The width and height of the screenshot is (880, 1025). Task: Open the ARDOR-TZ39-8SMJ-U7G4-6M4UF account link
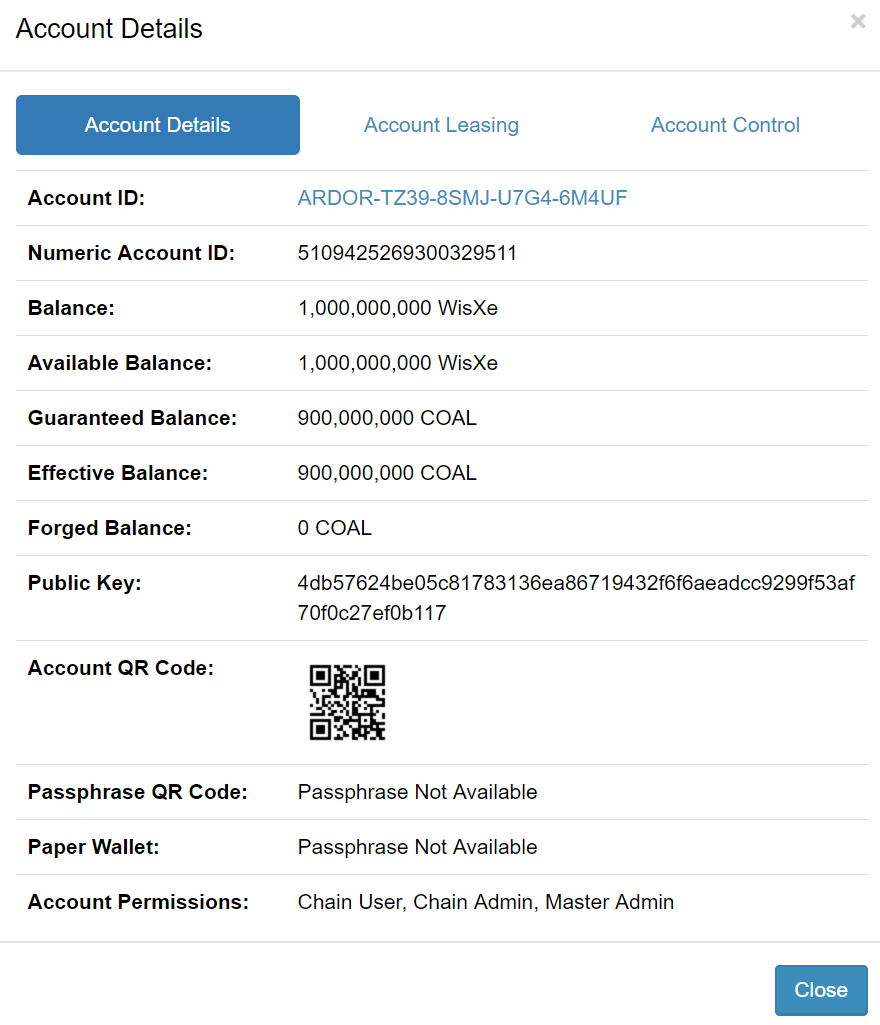click(x=462, y=198)
